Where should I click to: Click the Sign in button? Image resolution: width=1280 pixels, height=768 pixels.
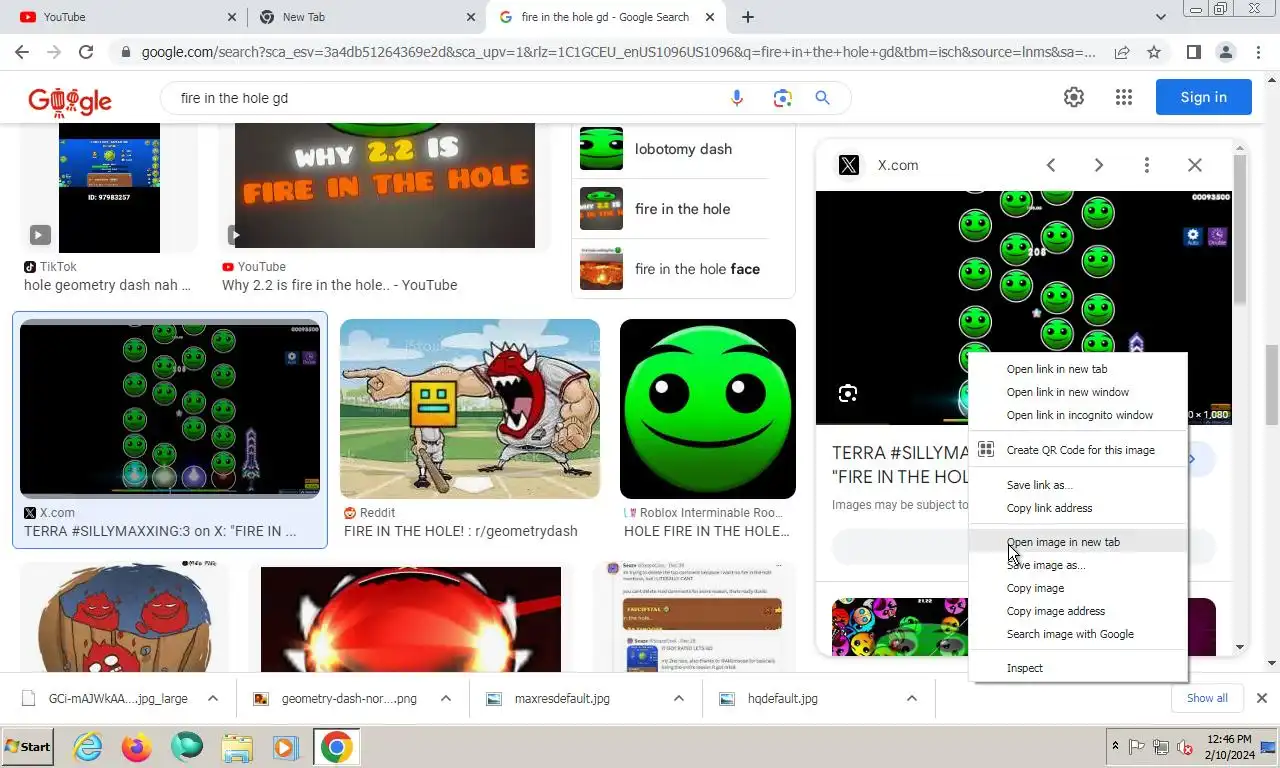(x=1203, y=97)
